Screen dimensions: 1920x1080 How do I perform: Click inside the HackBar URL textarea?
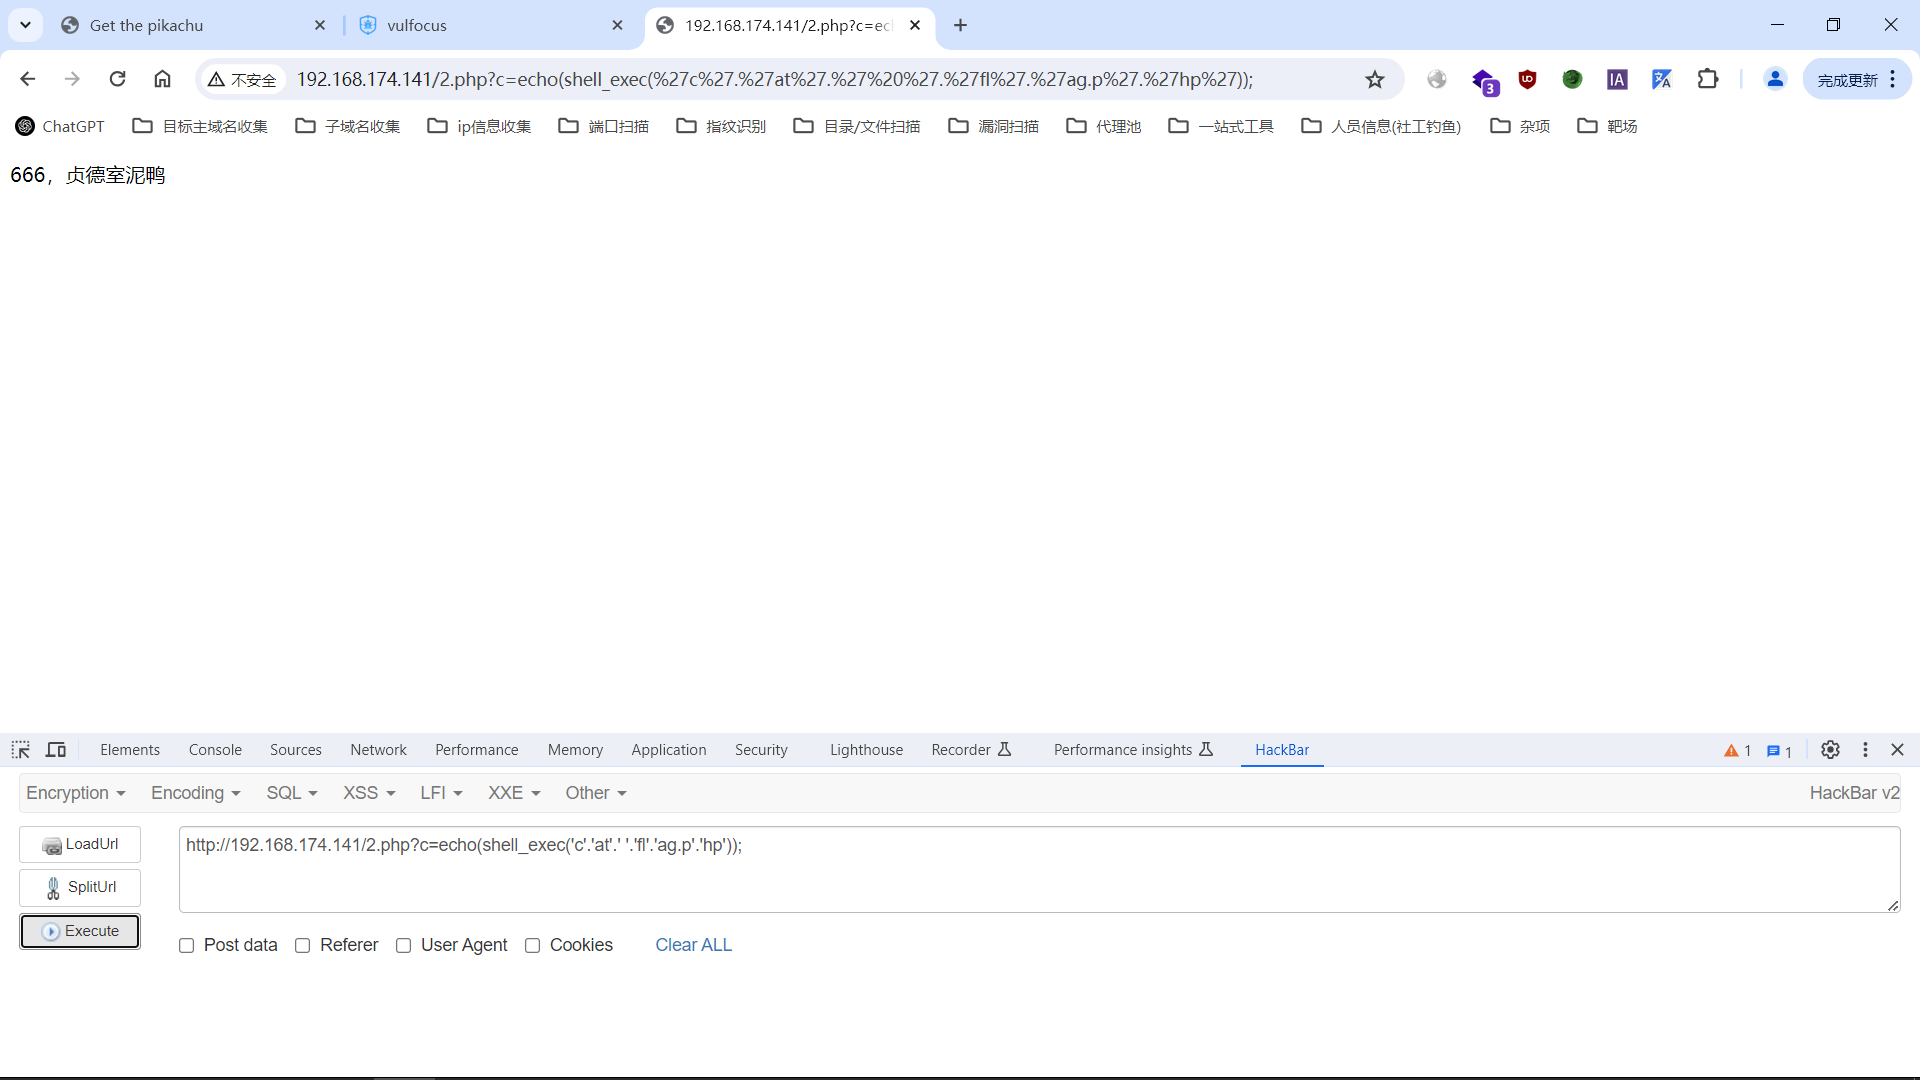click(1038, 869)
